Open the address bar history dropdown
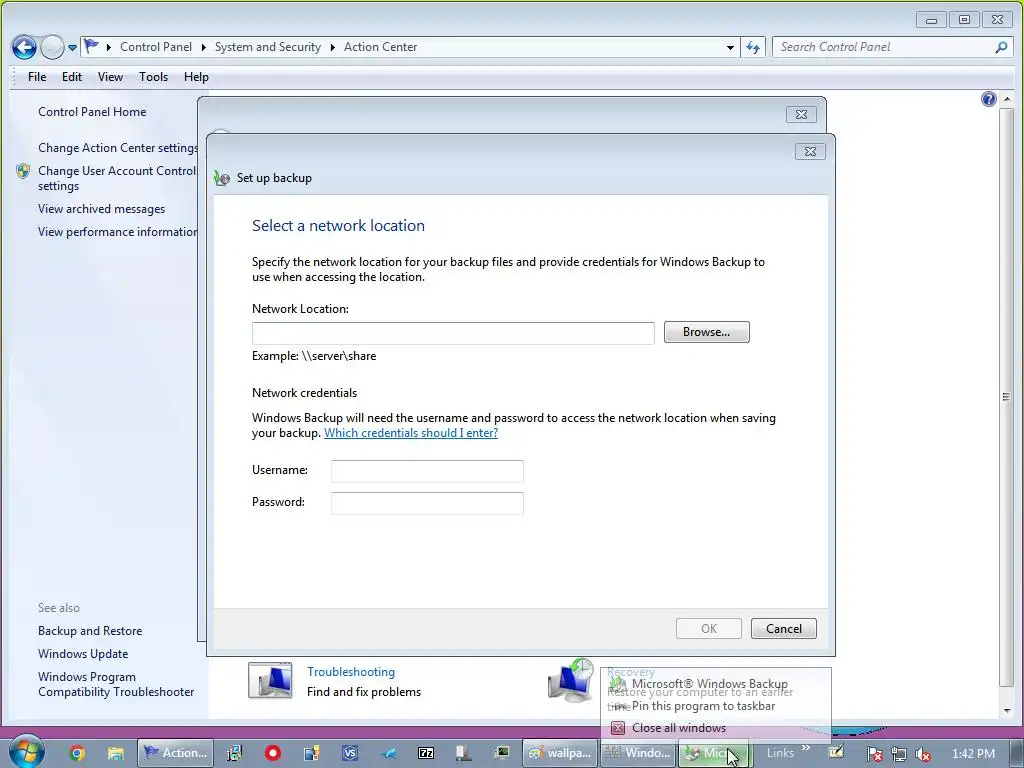 [x=730, y=47]
